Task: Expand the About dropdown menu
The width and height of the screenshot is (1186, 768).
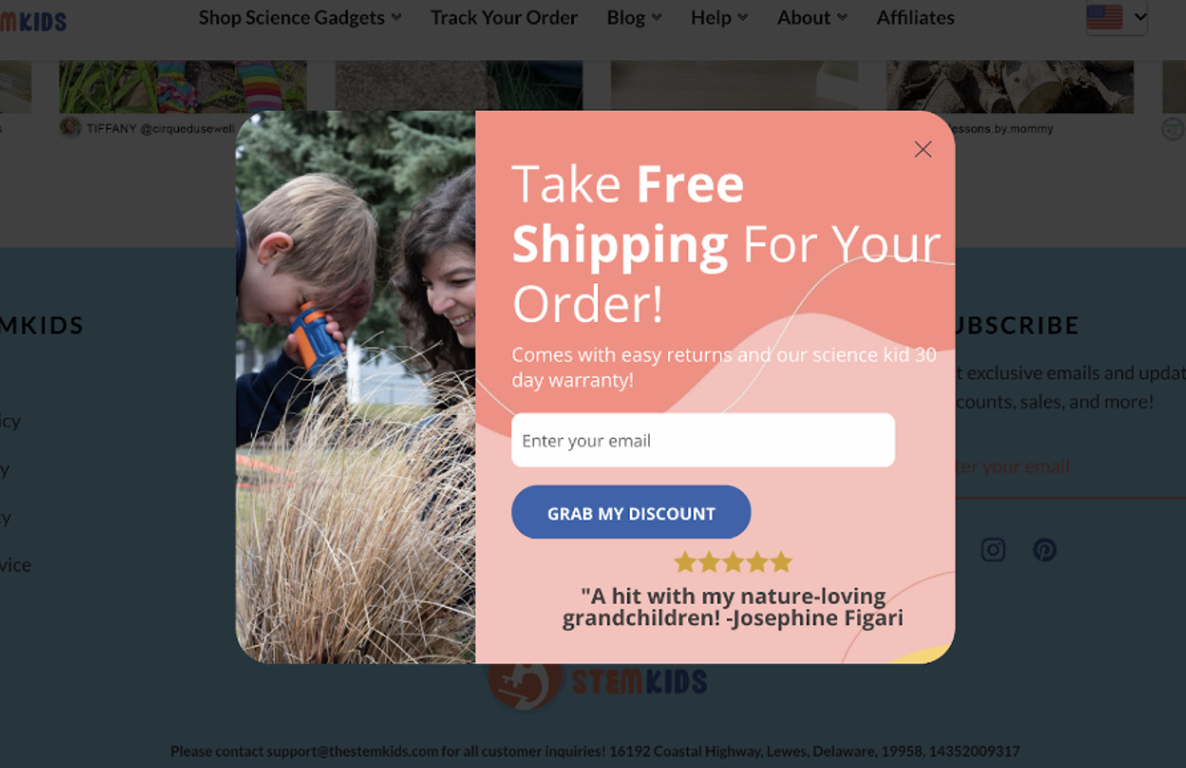Action: 812,17
